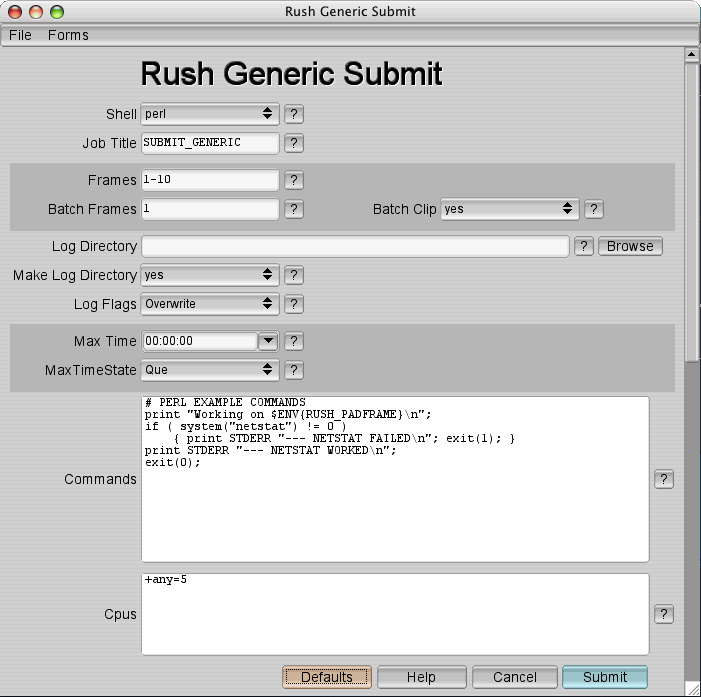This screenshot has width=701, height=697.
Task: Show help for MaxTimeState
Action: coord(294,370)
